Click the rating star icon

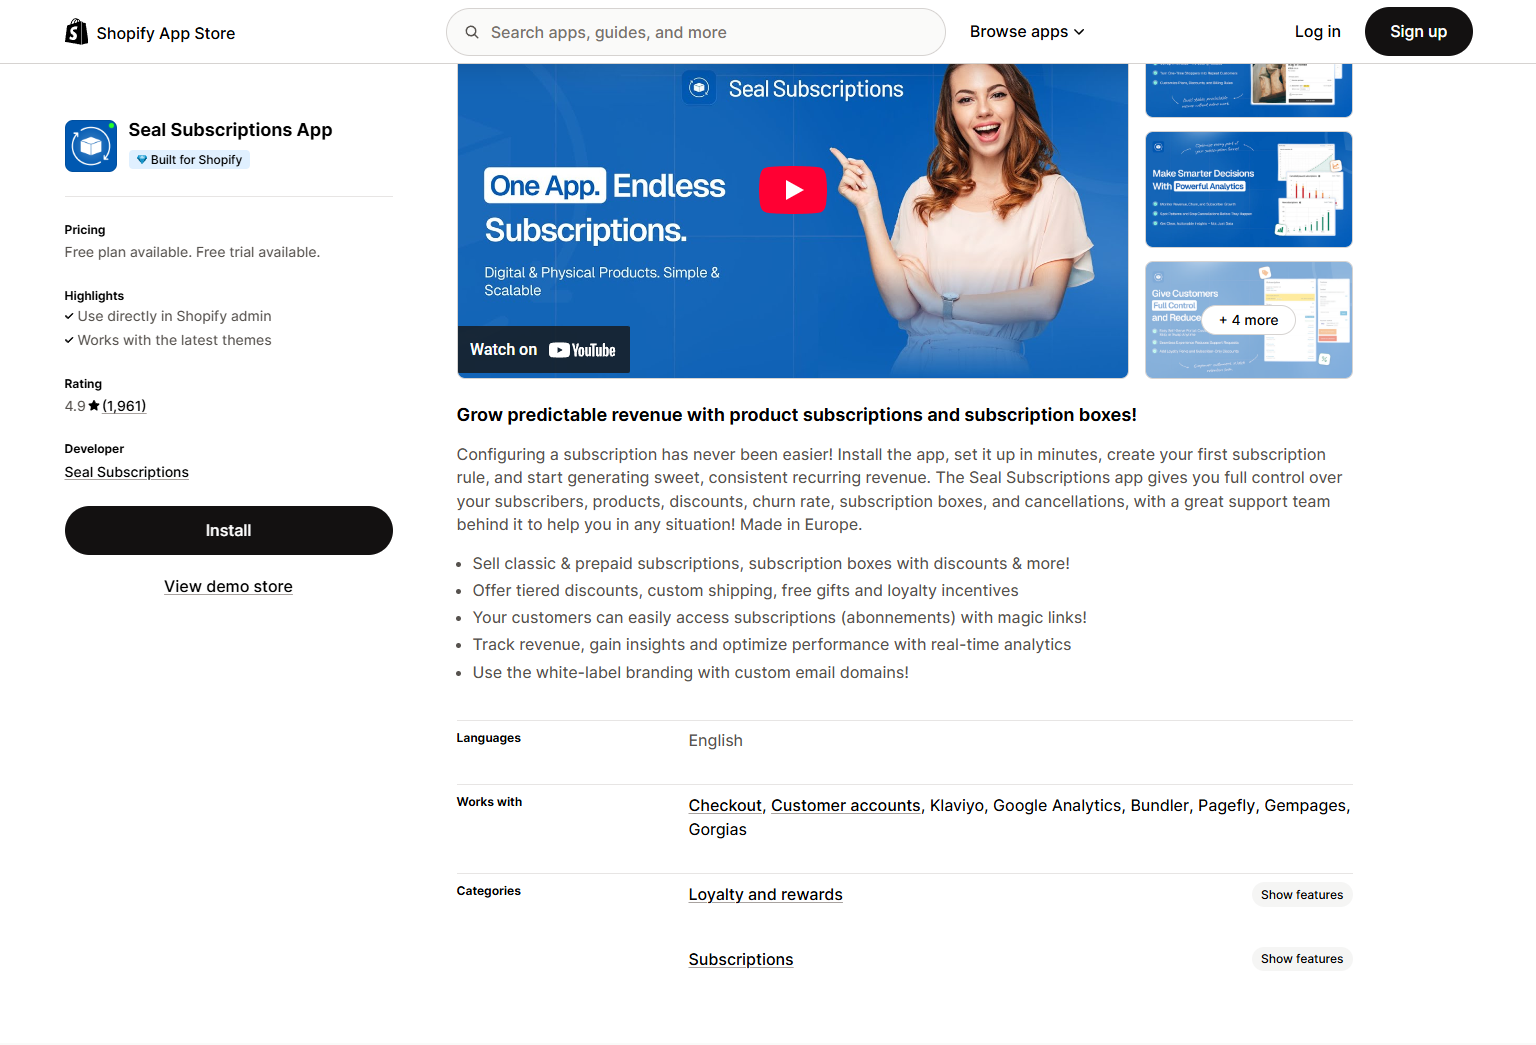click(x=94, y=406)
